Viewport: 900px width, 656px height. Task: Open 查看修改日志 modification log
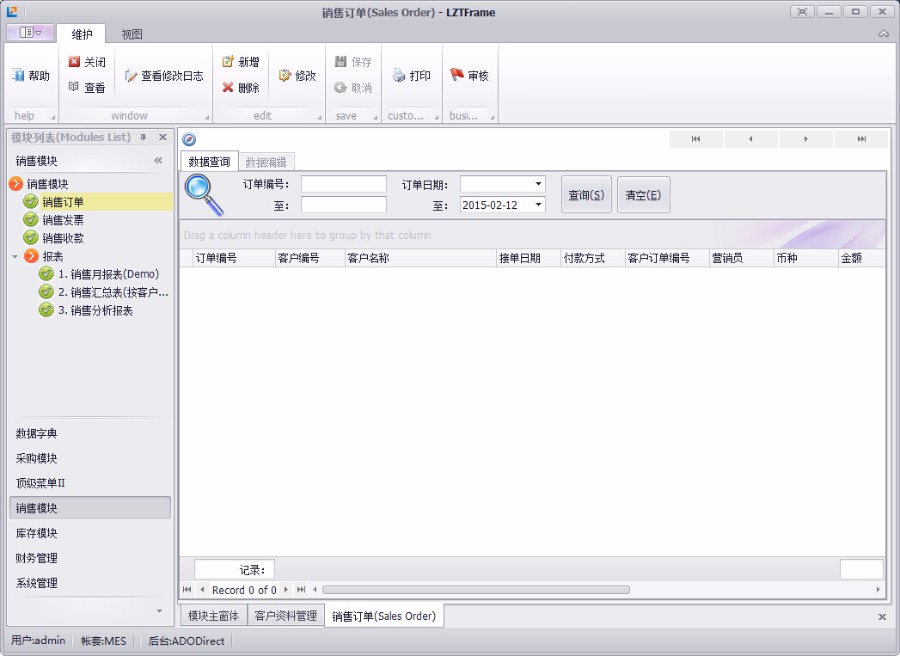coord(165,76)
